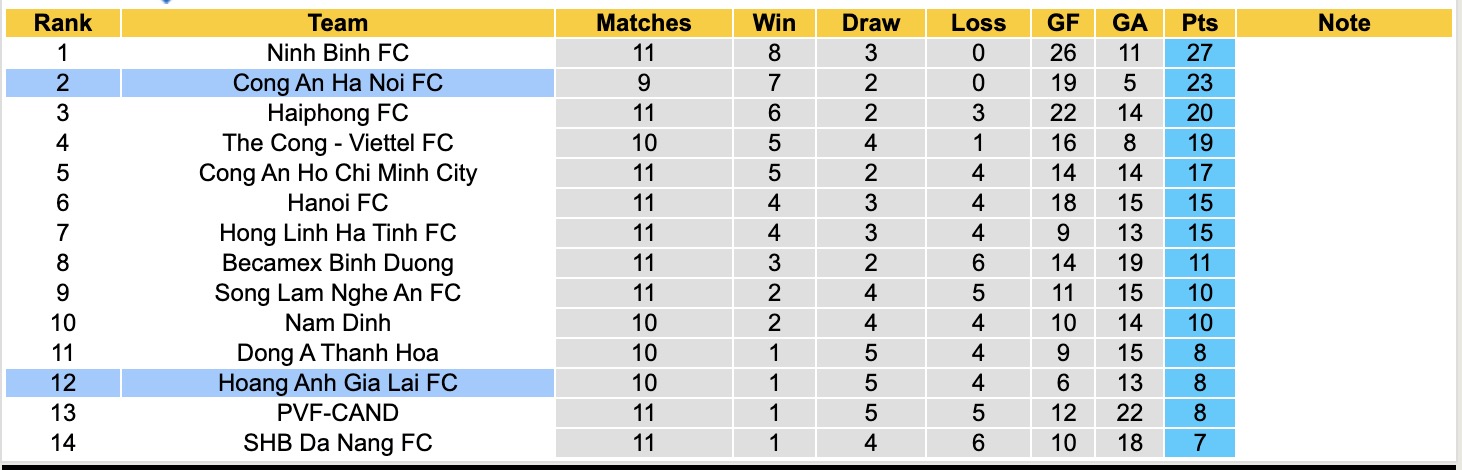
Task: Select the Draw column header
Action: pos(870,23)
